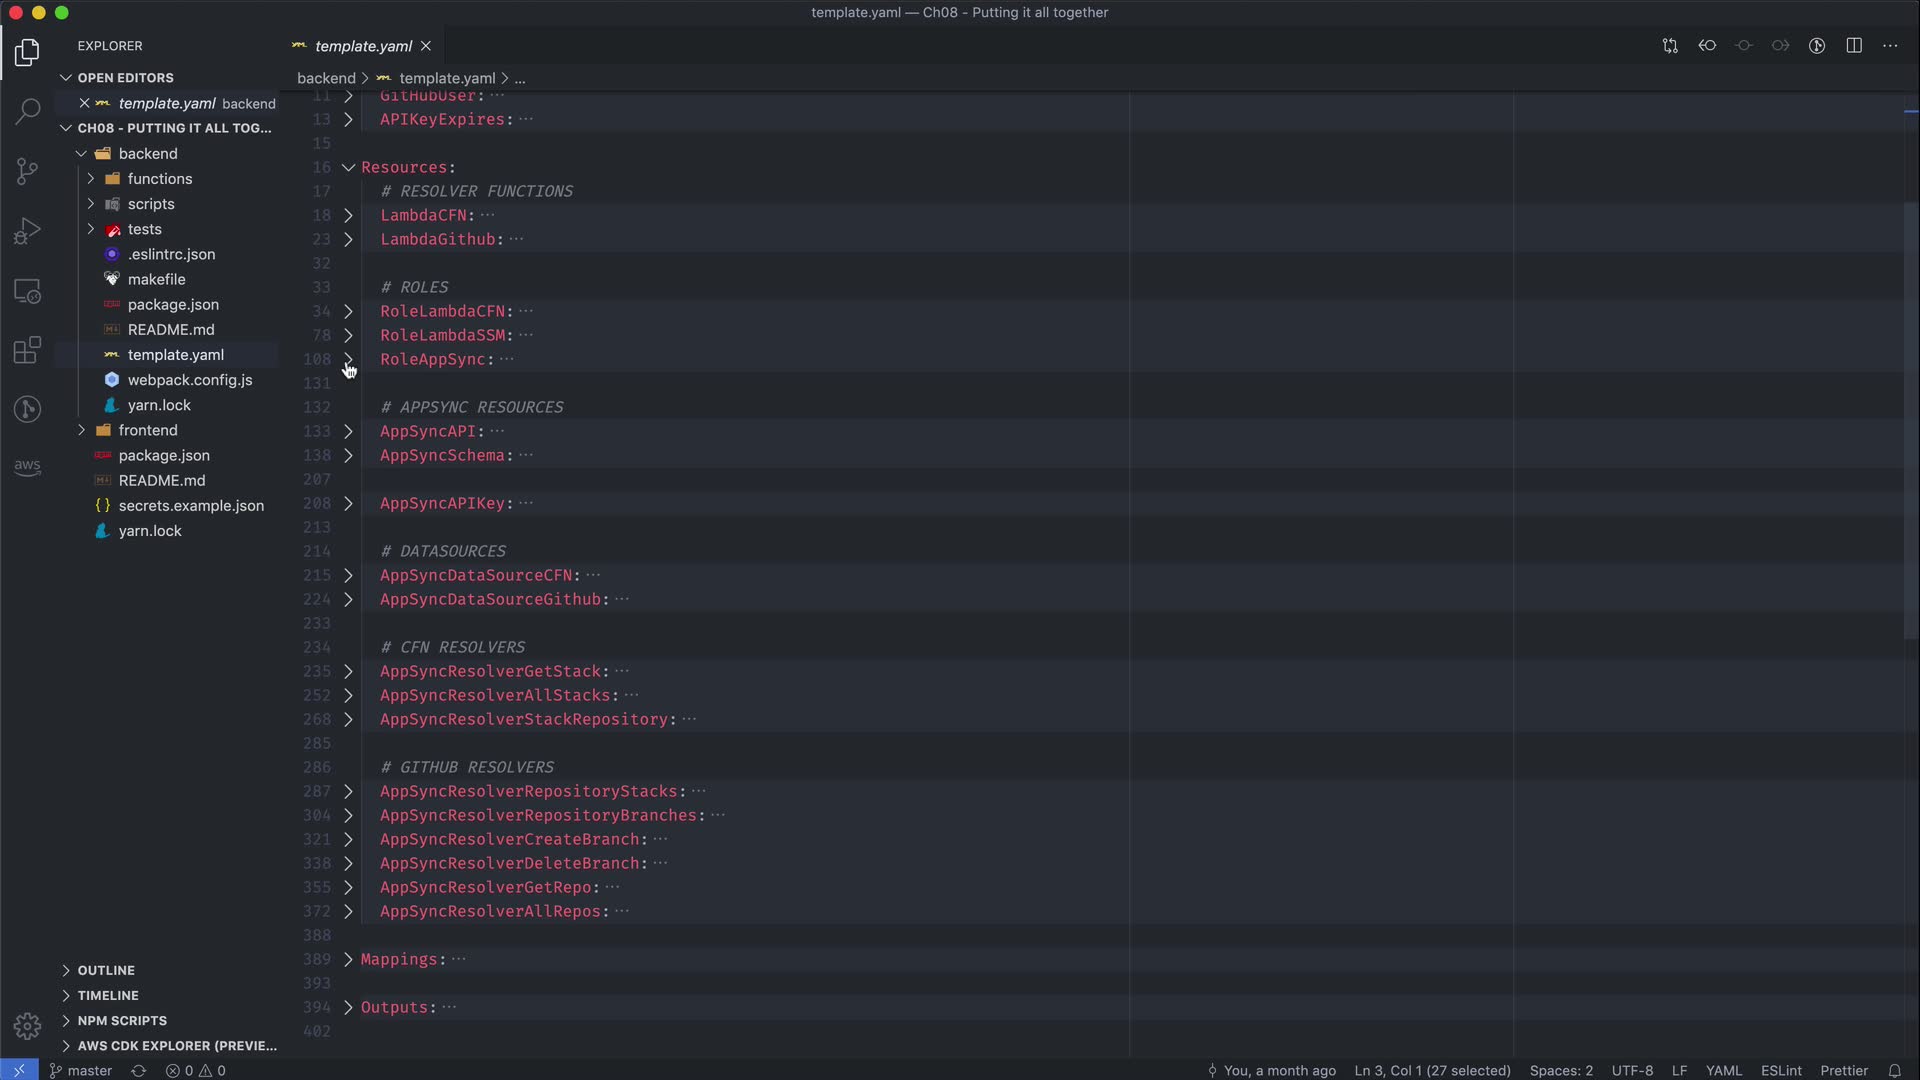This screenshot has height=1080, width=1920.
Task: Unfold the AppSyncSchema block
Action: (x=348, y=455)
